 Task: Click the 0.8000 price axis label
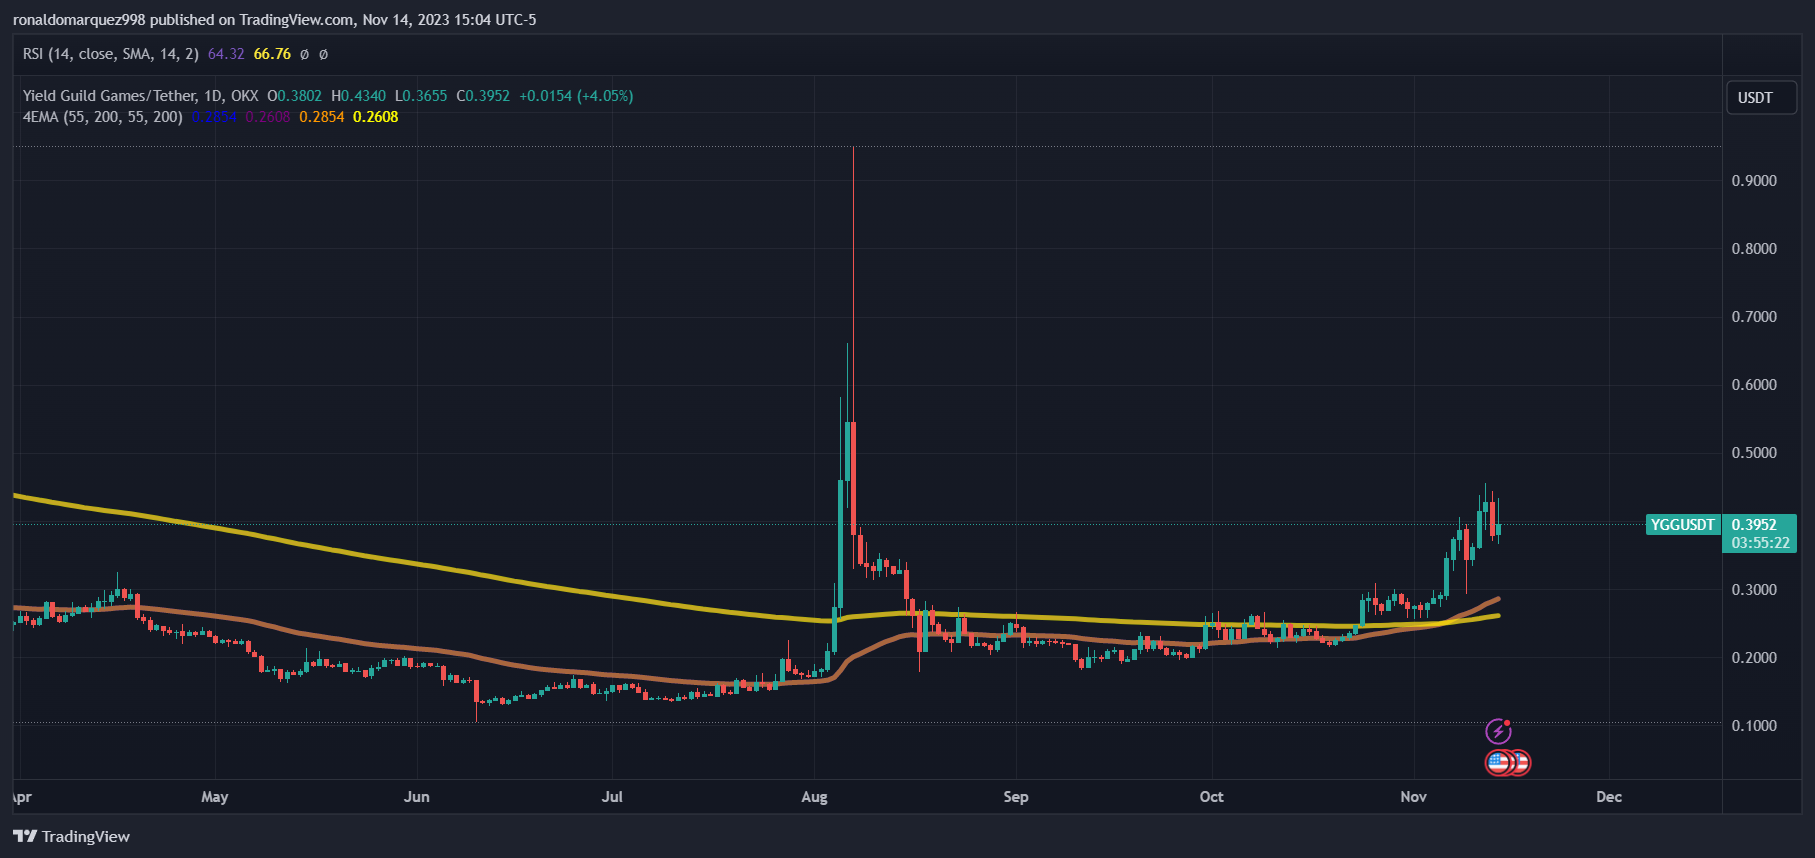(x=1754, y=249)
